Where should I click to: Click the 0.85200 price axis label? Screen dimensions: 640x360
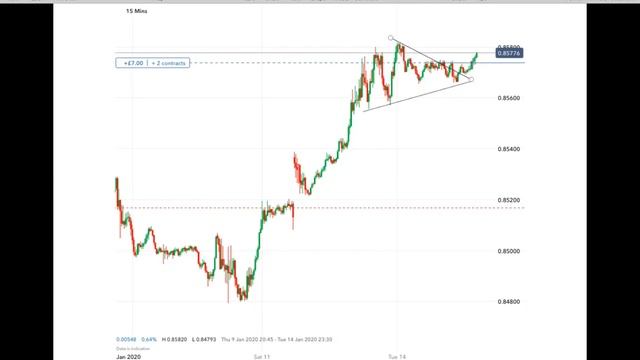[x=509, y=200]
